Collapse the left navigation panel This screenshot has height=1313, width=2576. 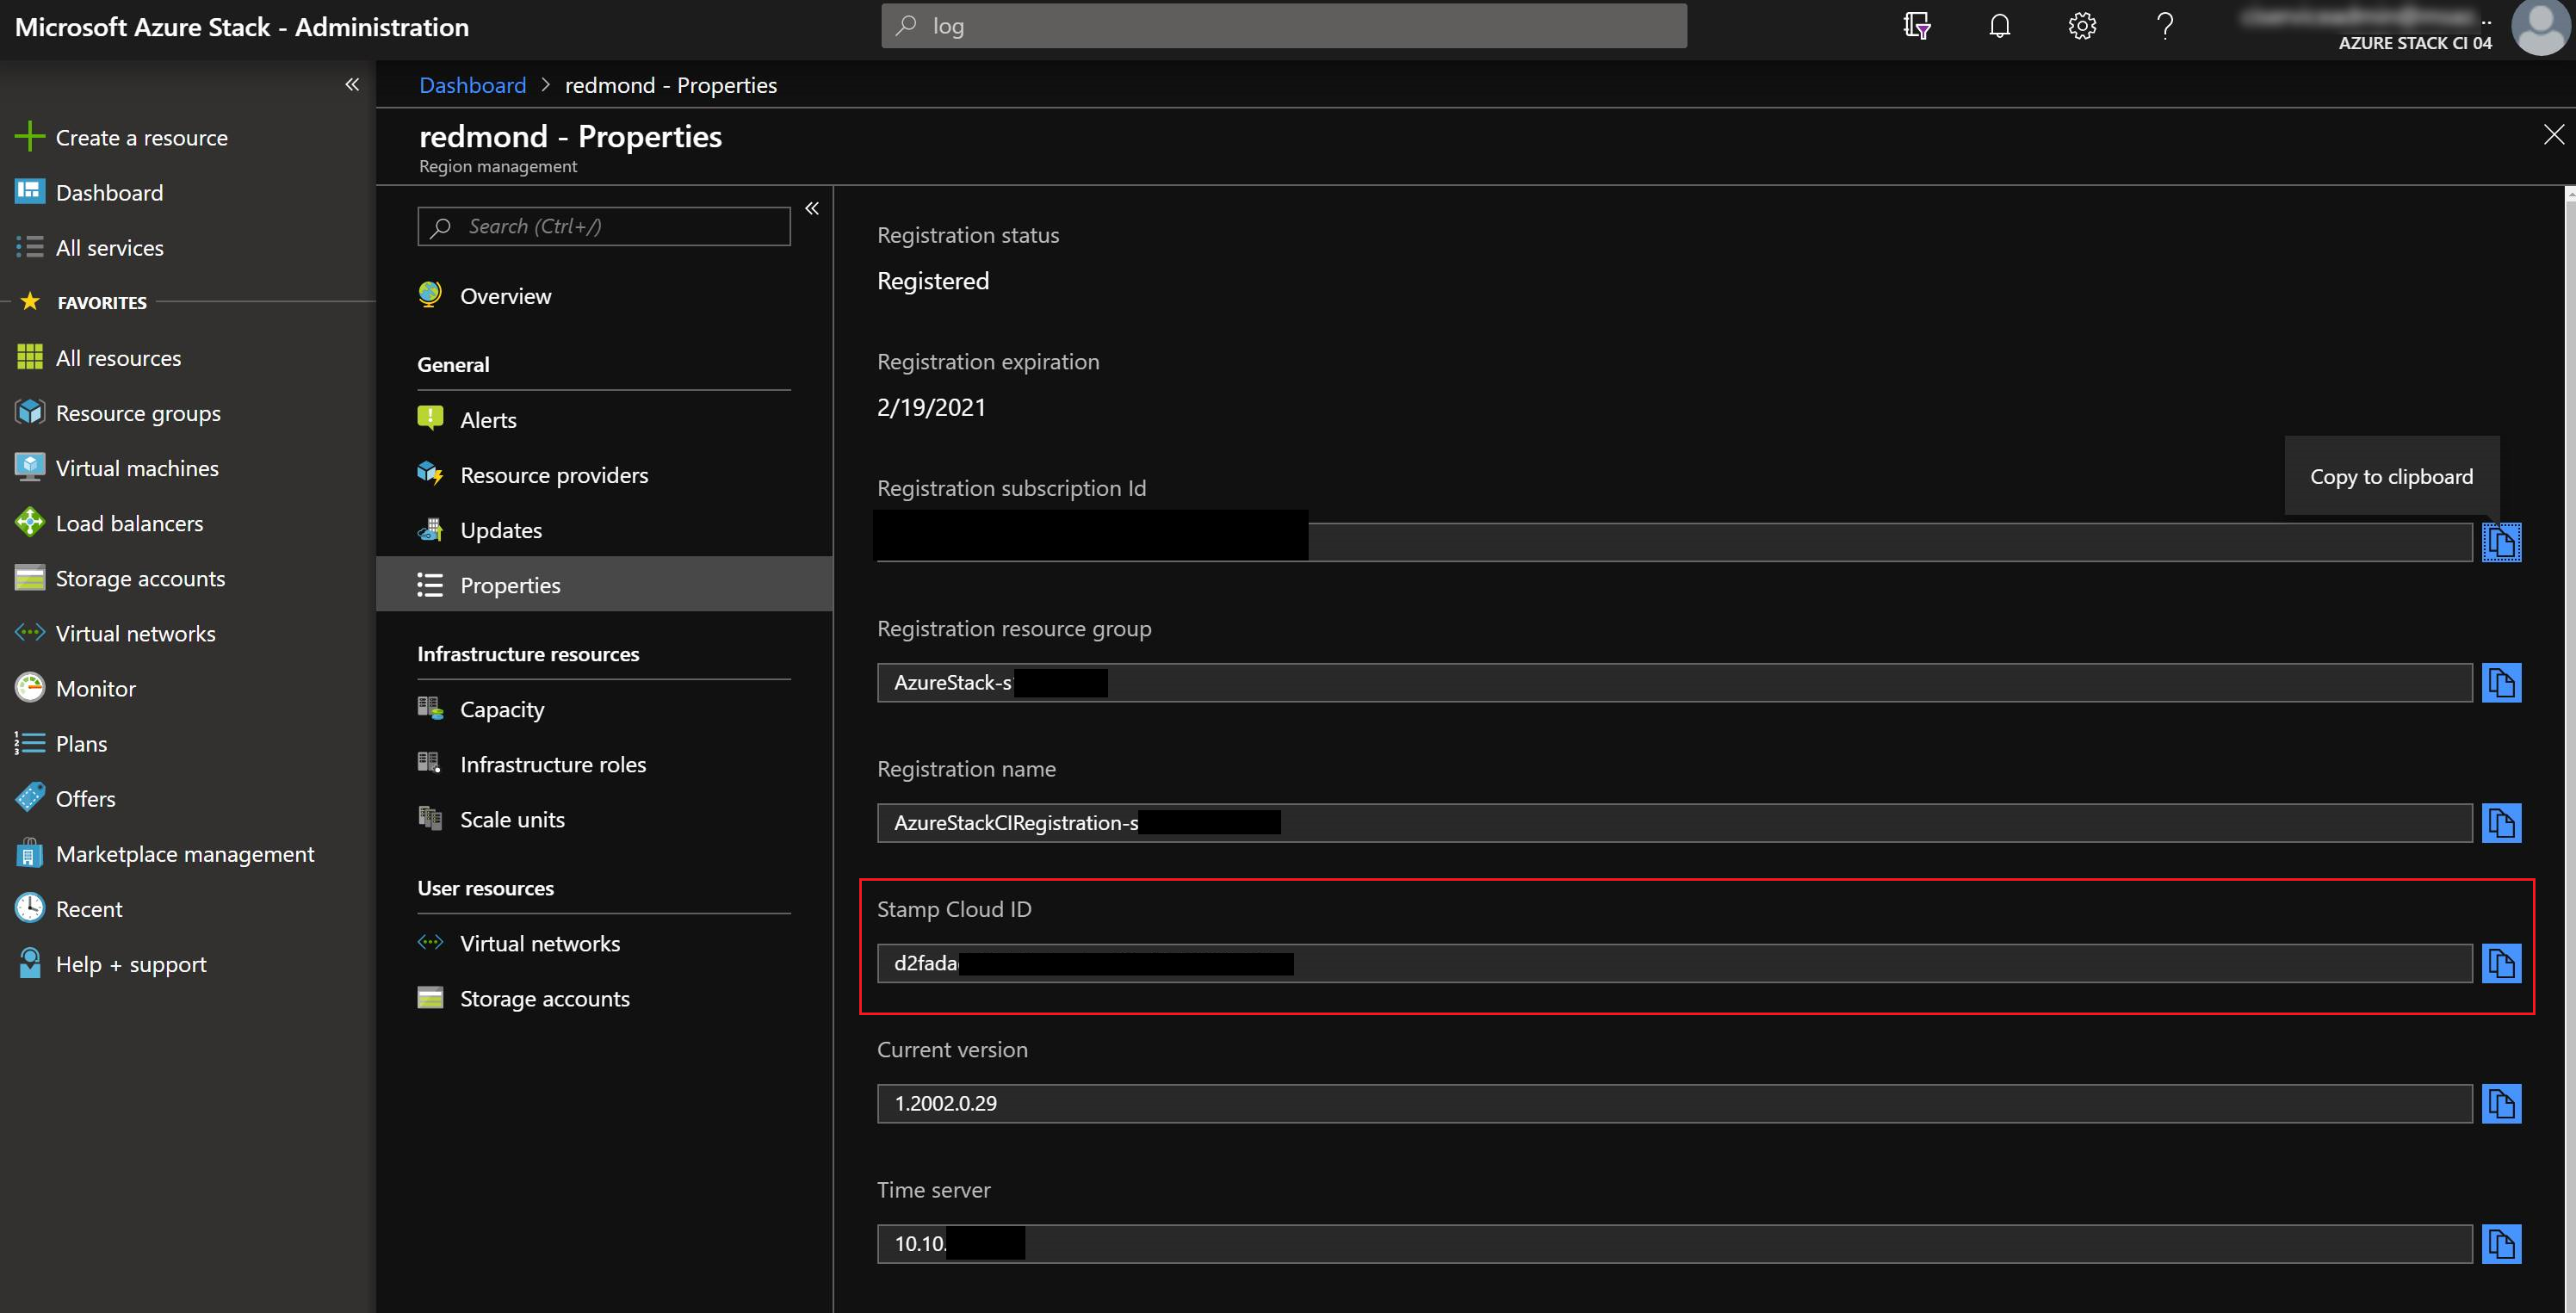(350, 82)
